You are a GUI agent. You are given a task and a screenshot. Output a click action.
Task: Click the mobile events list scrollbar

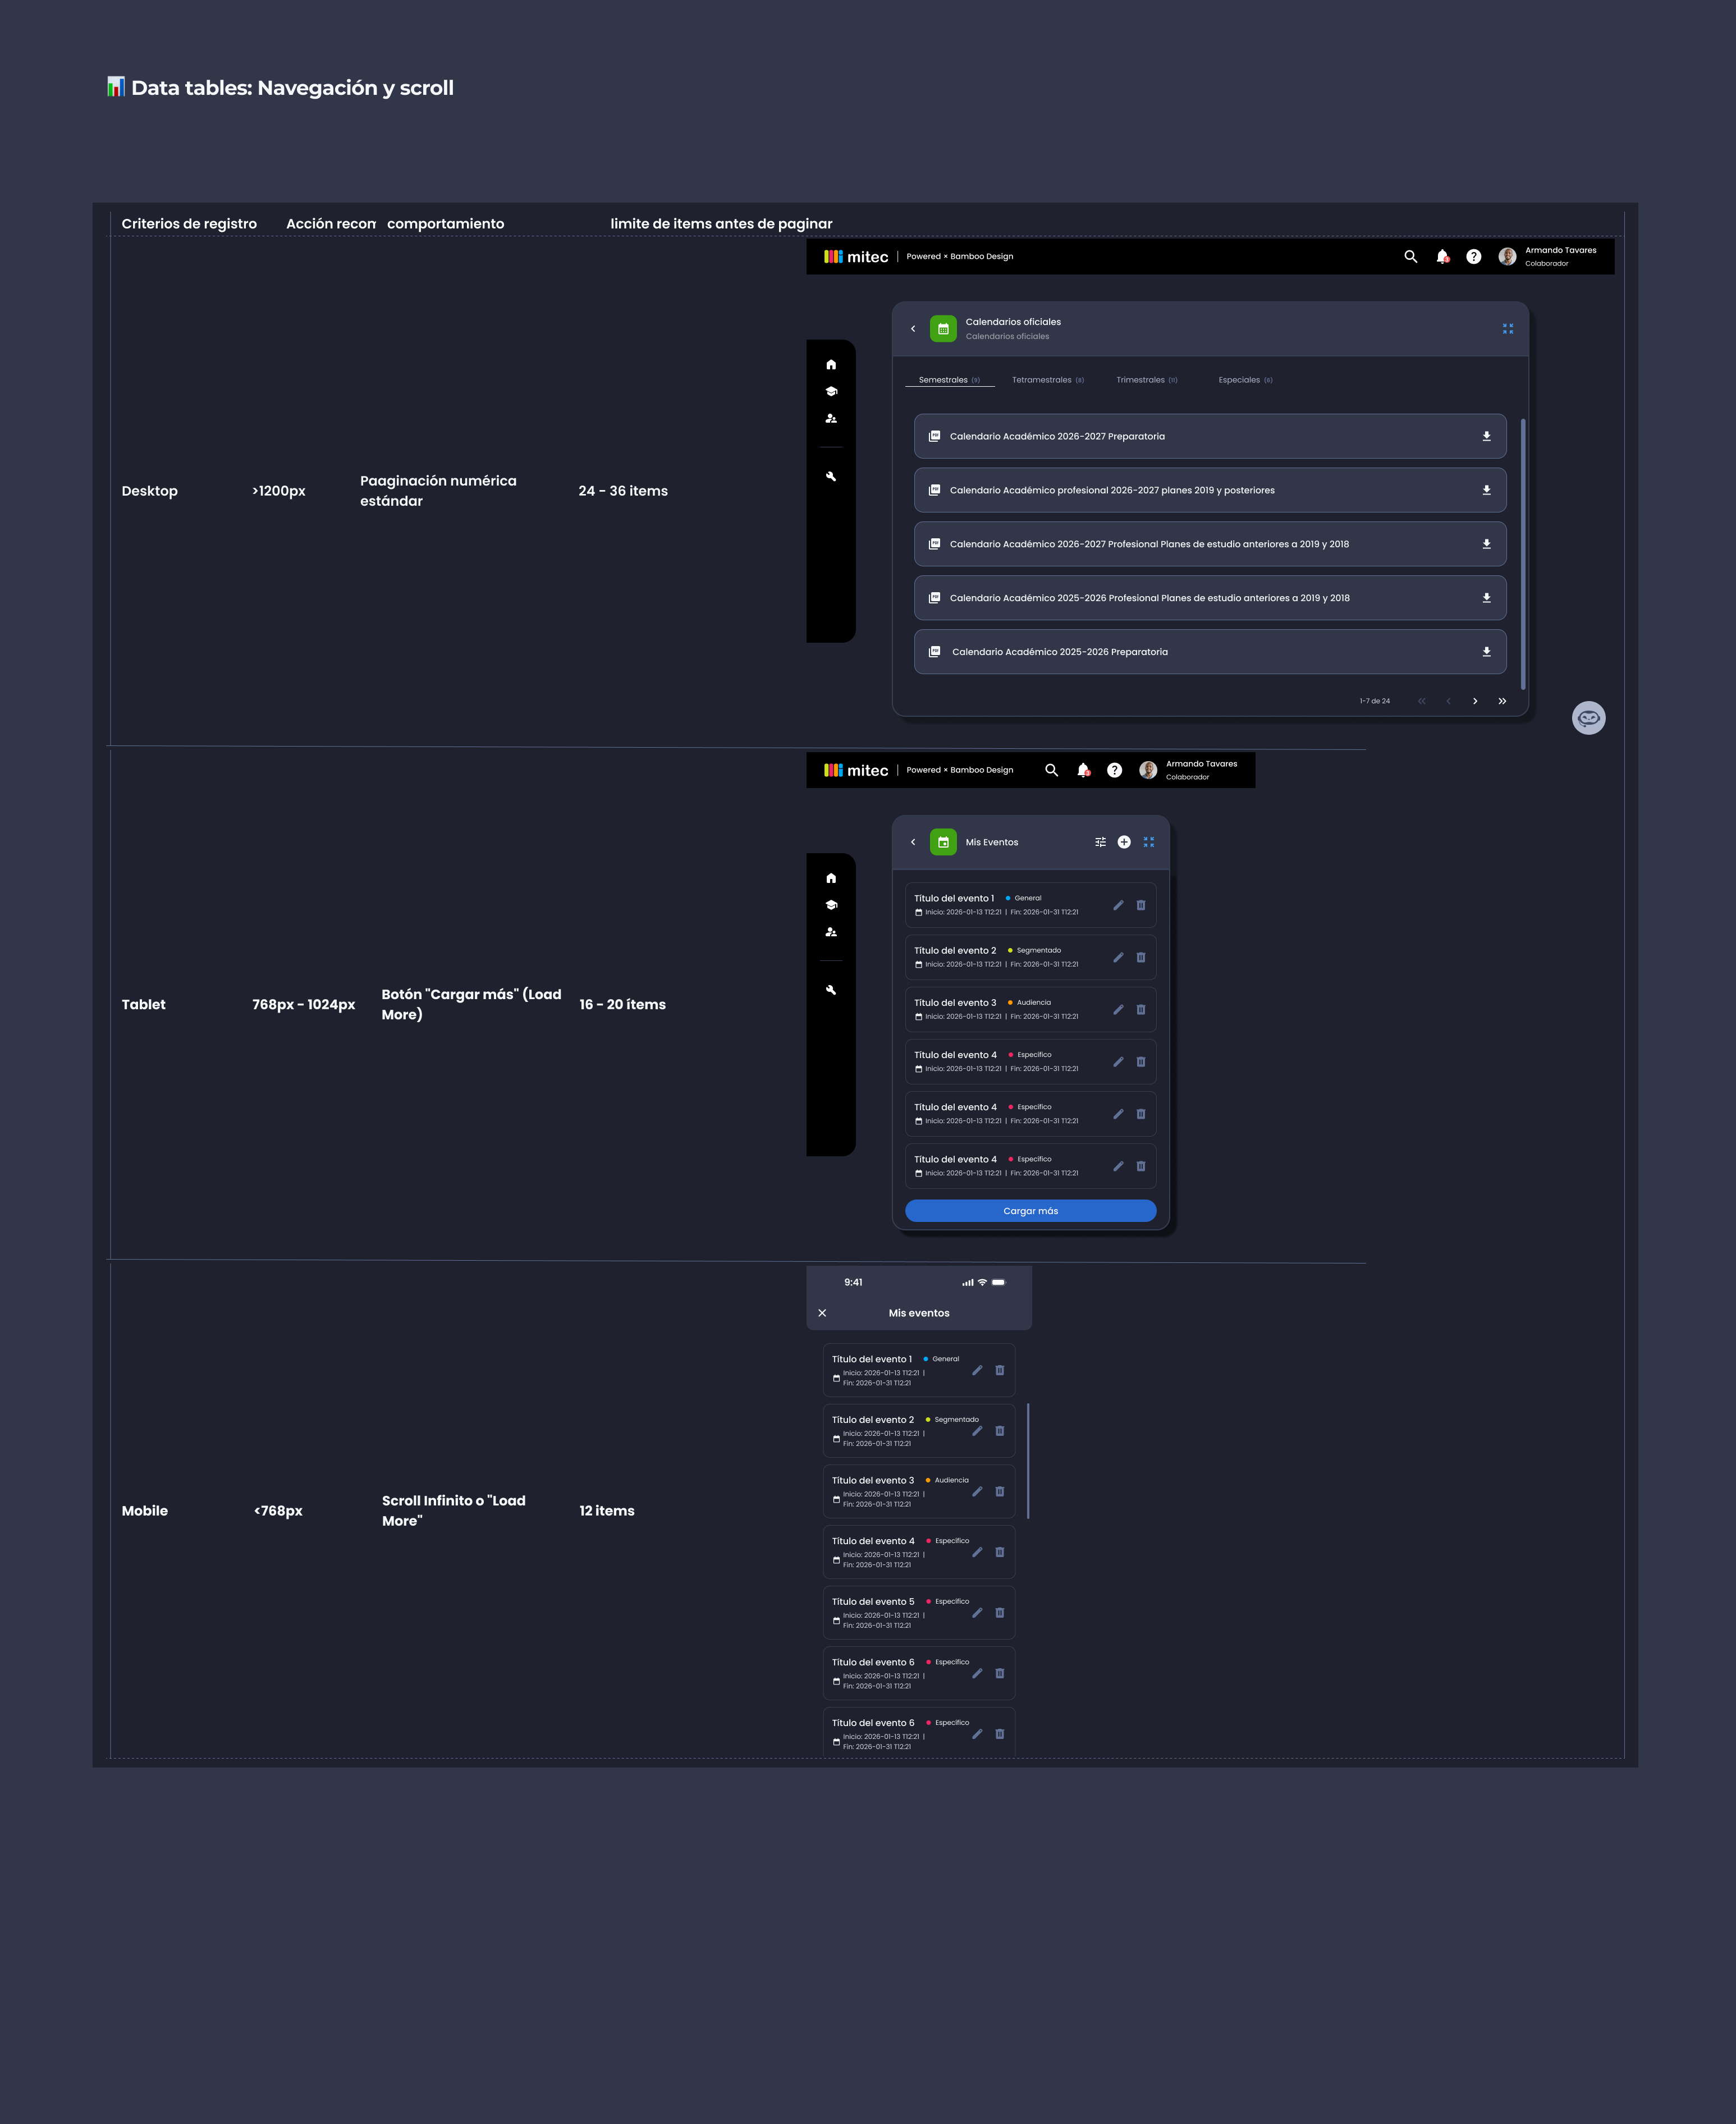(1028, 1462)
